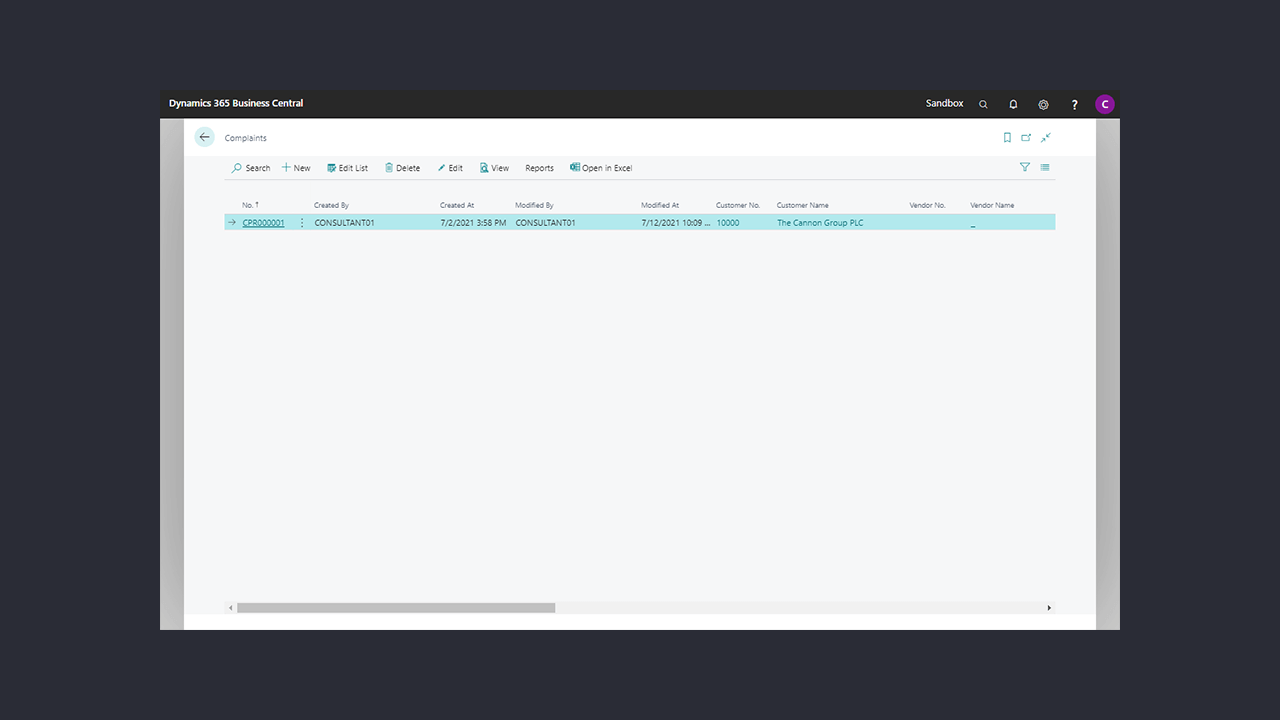The height and width of the screenshot is (720, 1280).
Task: Open the top bar search magnifier
Action: tap(983, 104)
